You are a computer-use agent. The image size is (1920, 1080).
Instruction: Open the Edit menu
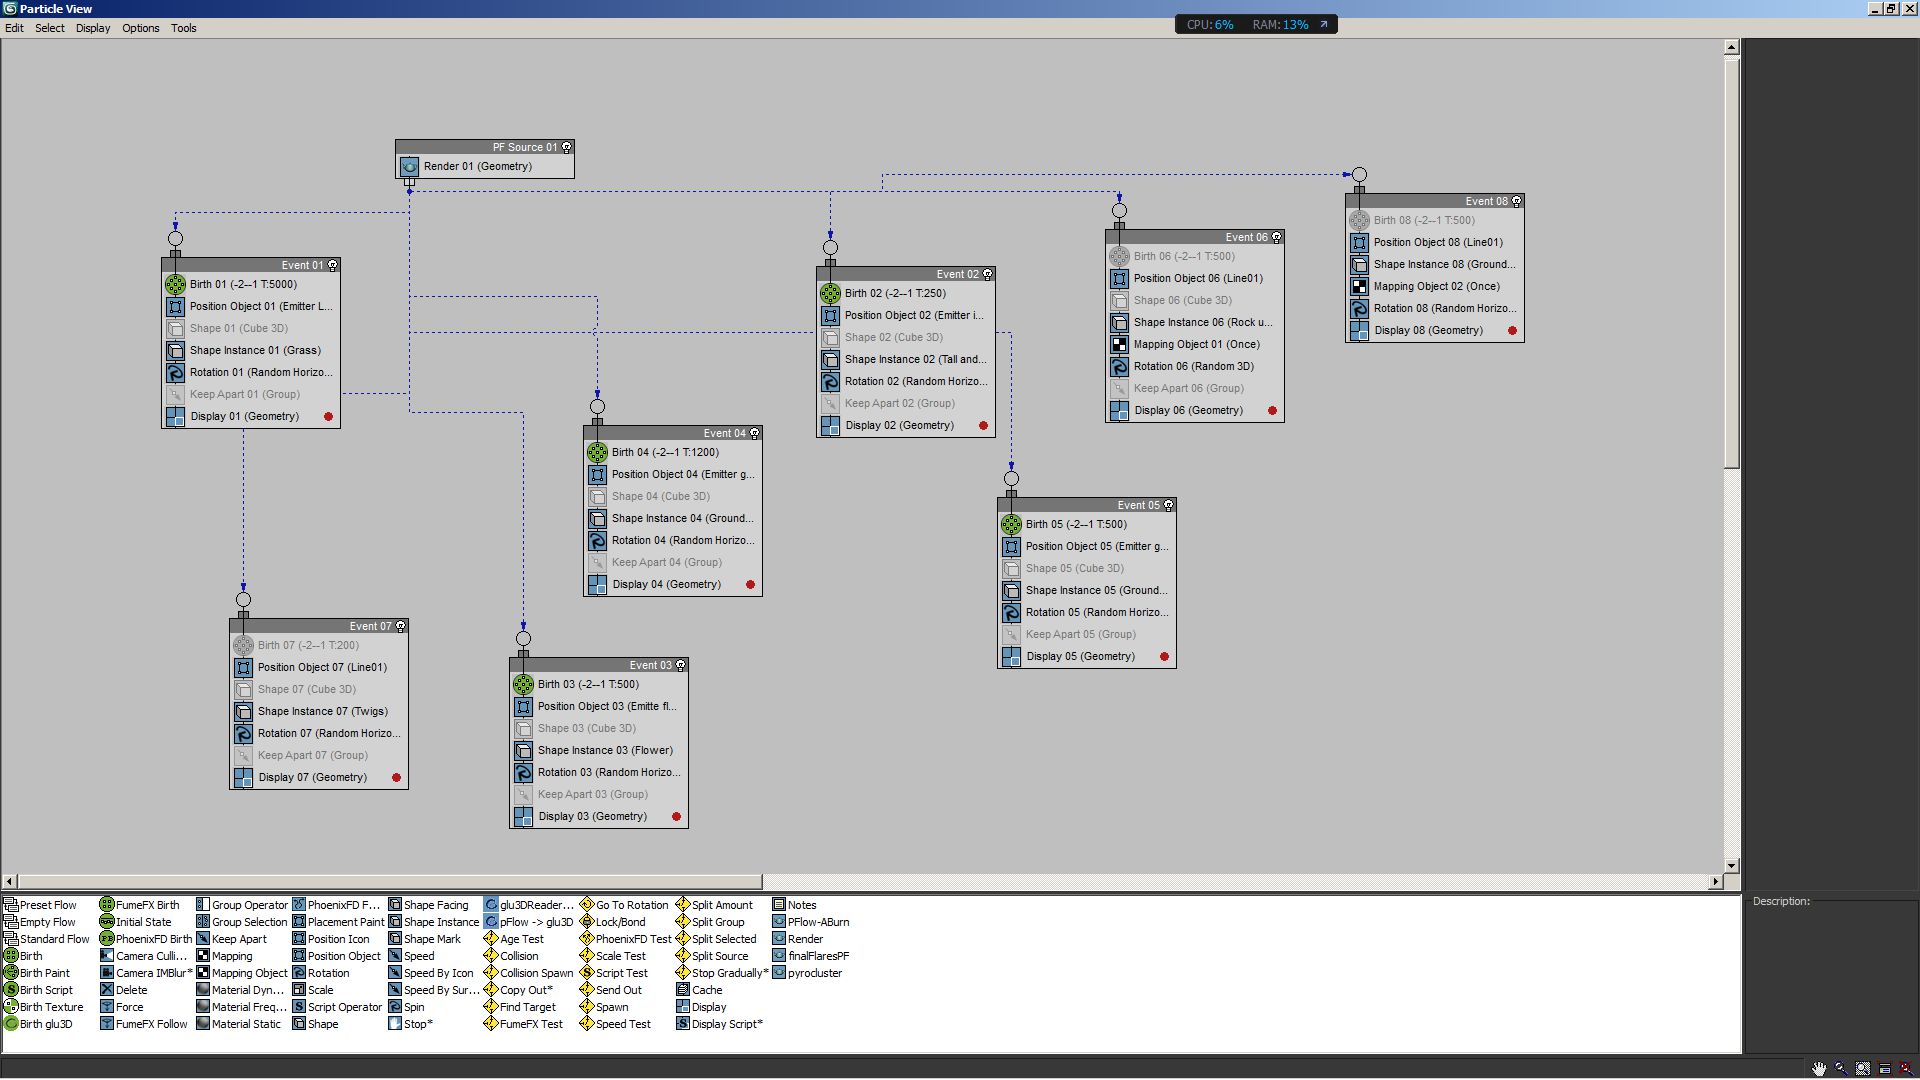pos(14,28)
